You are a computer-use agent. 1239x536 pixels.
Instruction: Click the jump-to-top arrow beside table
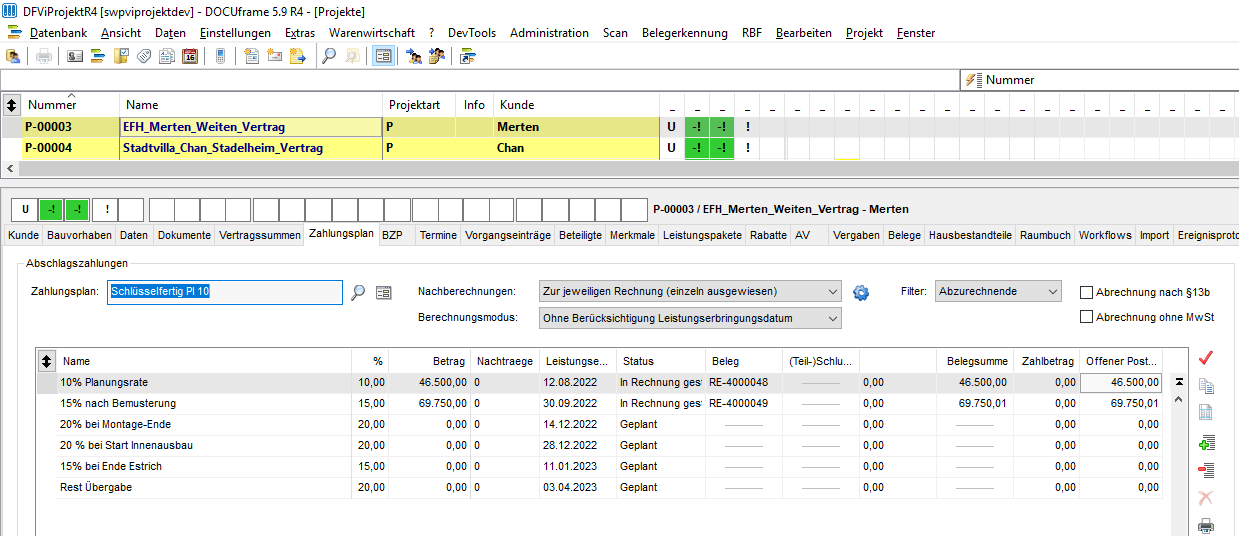(x=1179, y=382)
